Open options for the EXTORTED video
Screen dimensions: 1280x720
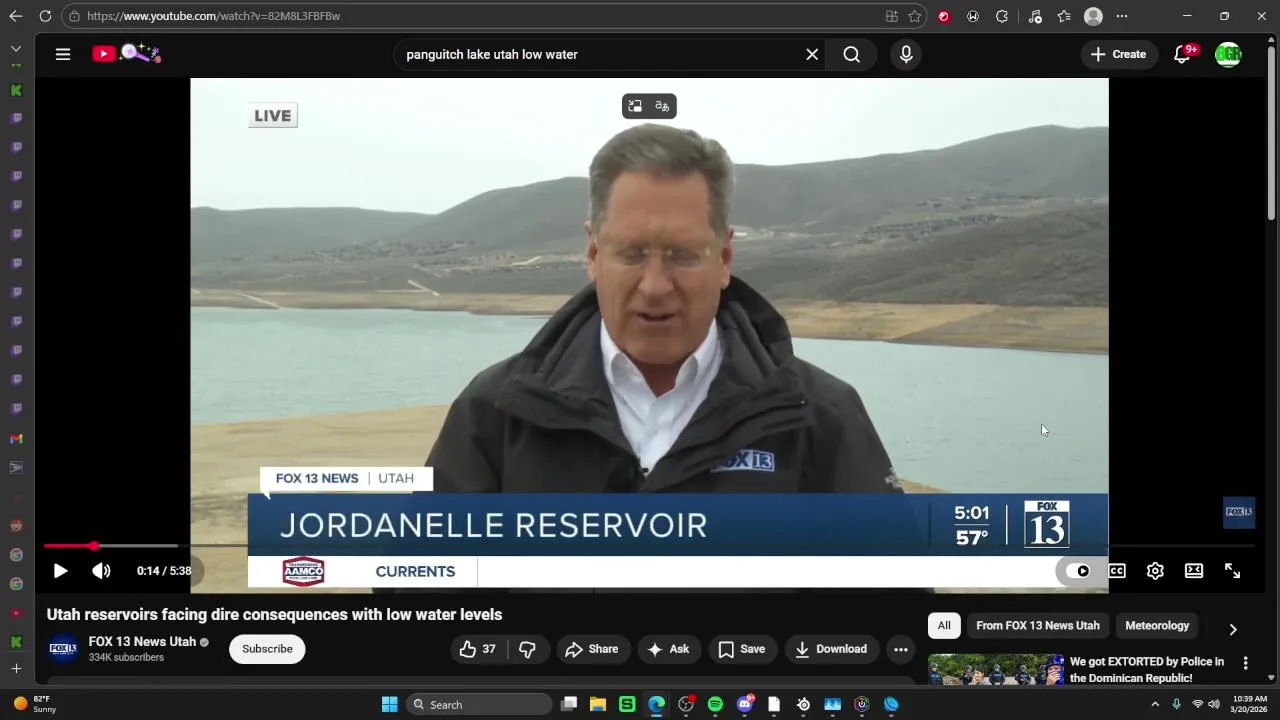pyautogui.click(x=1245, y=663)
